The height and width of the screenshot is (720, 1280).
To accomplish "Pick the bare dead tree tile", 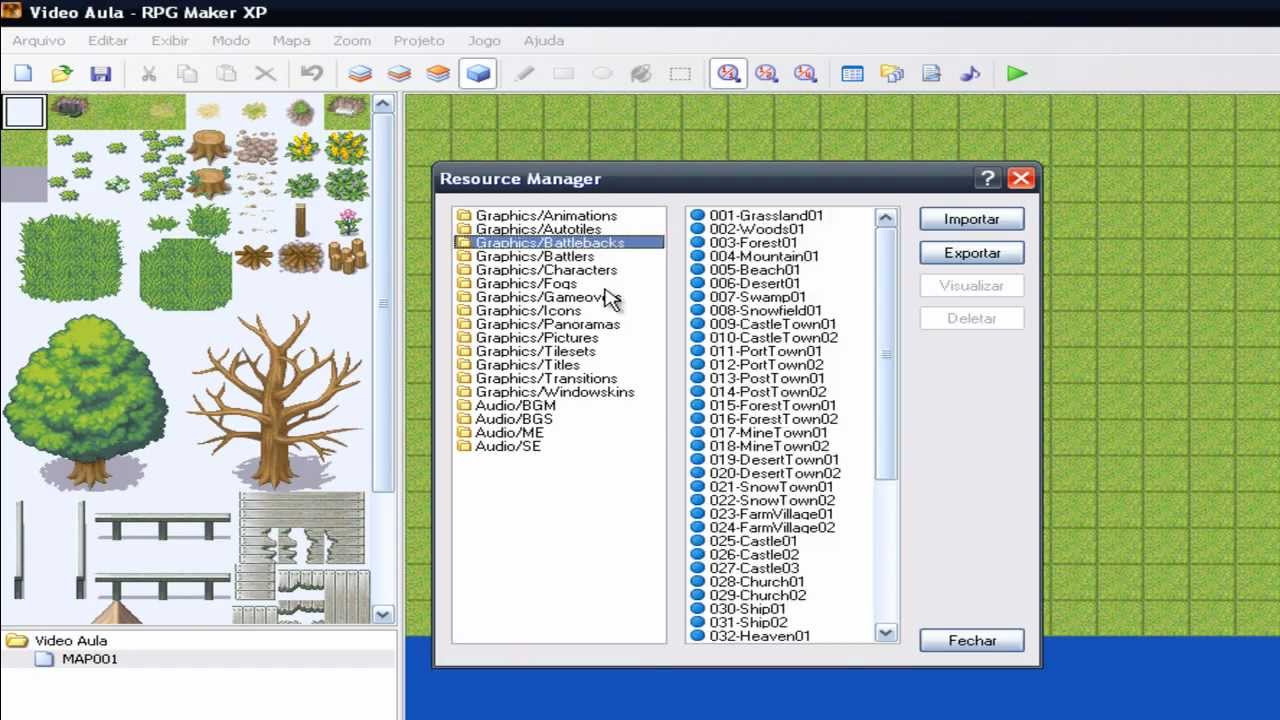I will coord(275,400).
